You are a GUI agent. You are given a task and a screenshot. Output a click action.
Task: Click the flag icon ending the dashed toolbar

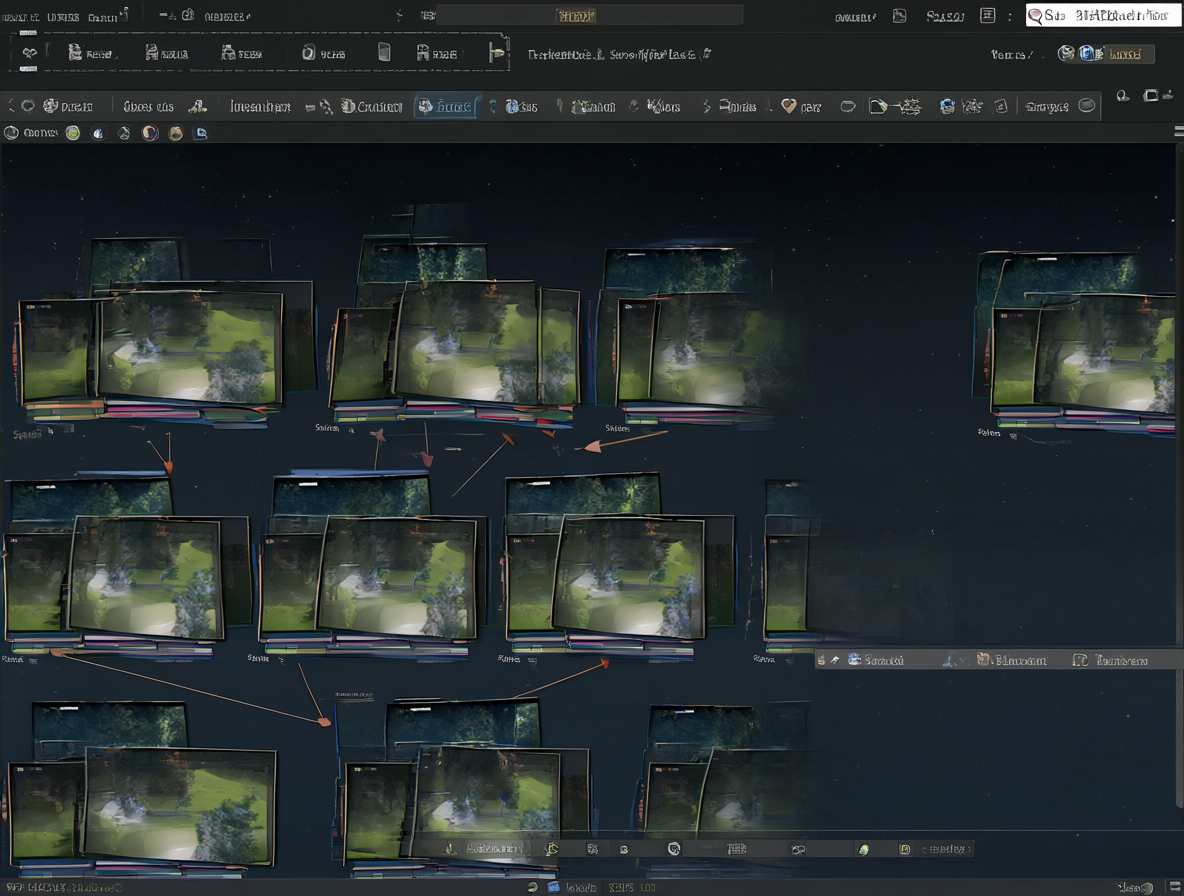[496, 53]
